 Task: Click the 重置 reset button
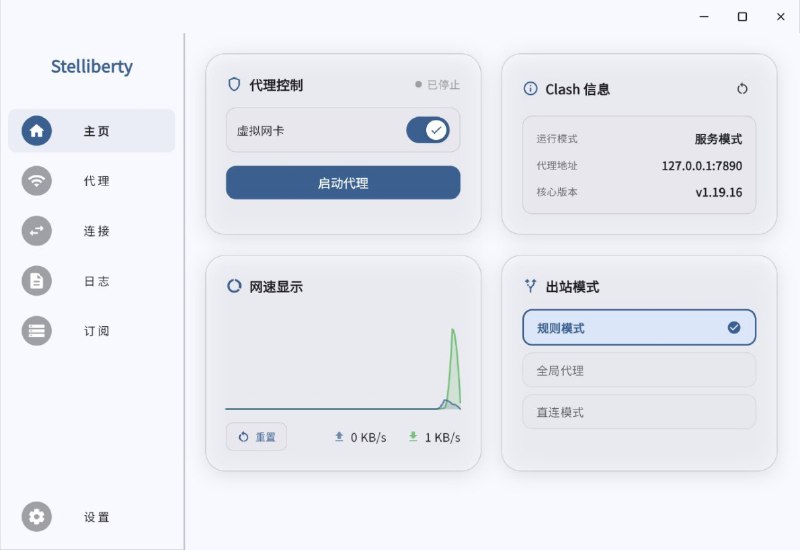(x=256, y=437)
